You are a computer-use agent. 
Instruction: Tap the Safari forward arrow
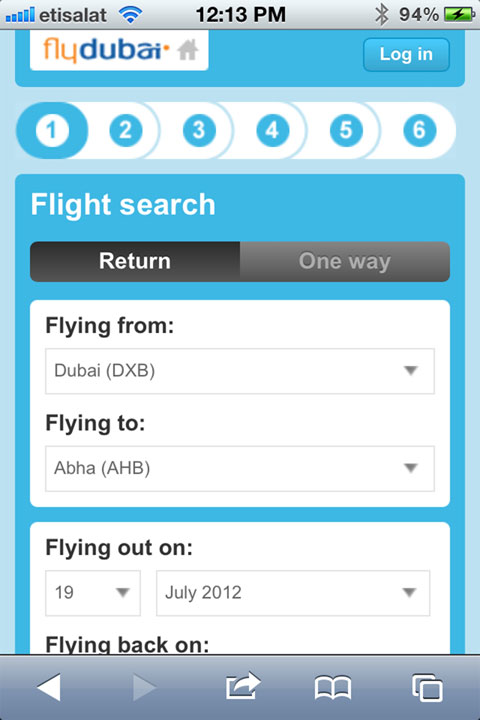point(145,687)
